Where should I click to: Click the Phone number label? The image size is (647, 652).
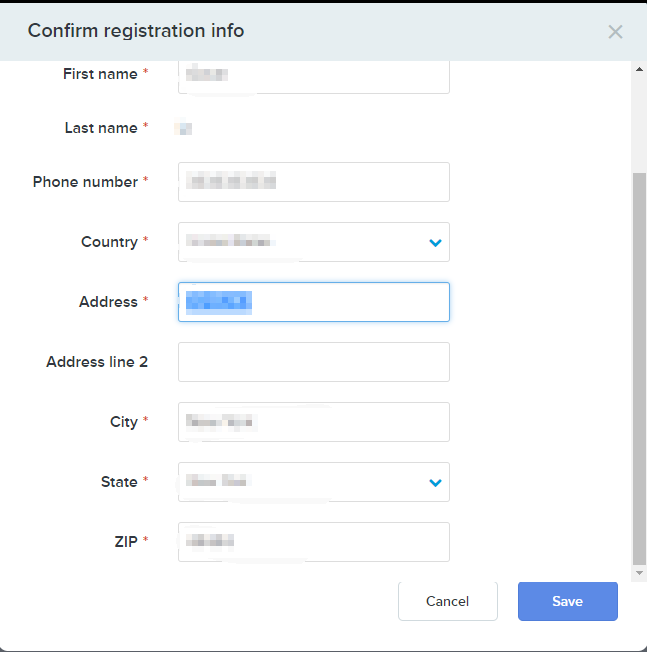(85, 182)
